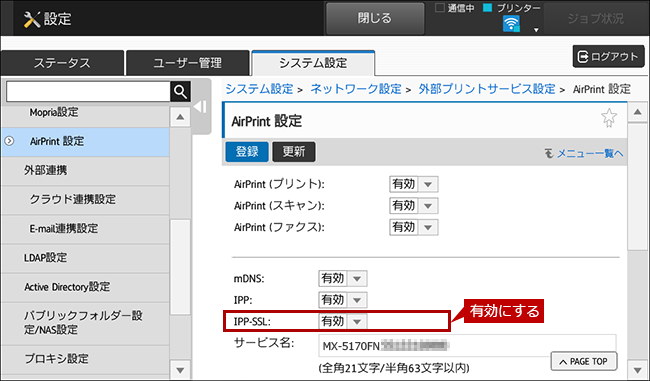Toggle the 通信中 indicator box
Screen dimensions: 650x381
pyautogui.click(x=439, y=7)
